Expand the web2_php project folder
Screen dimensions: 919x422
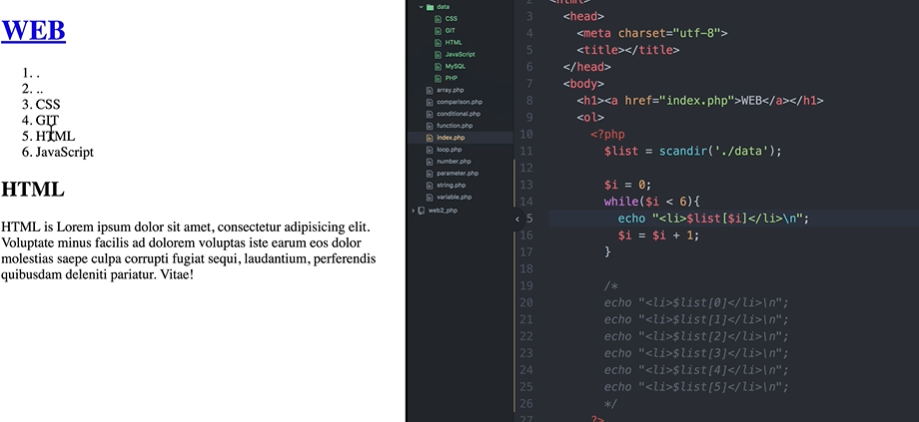pos(413,210)
